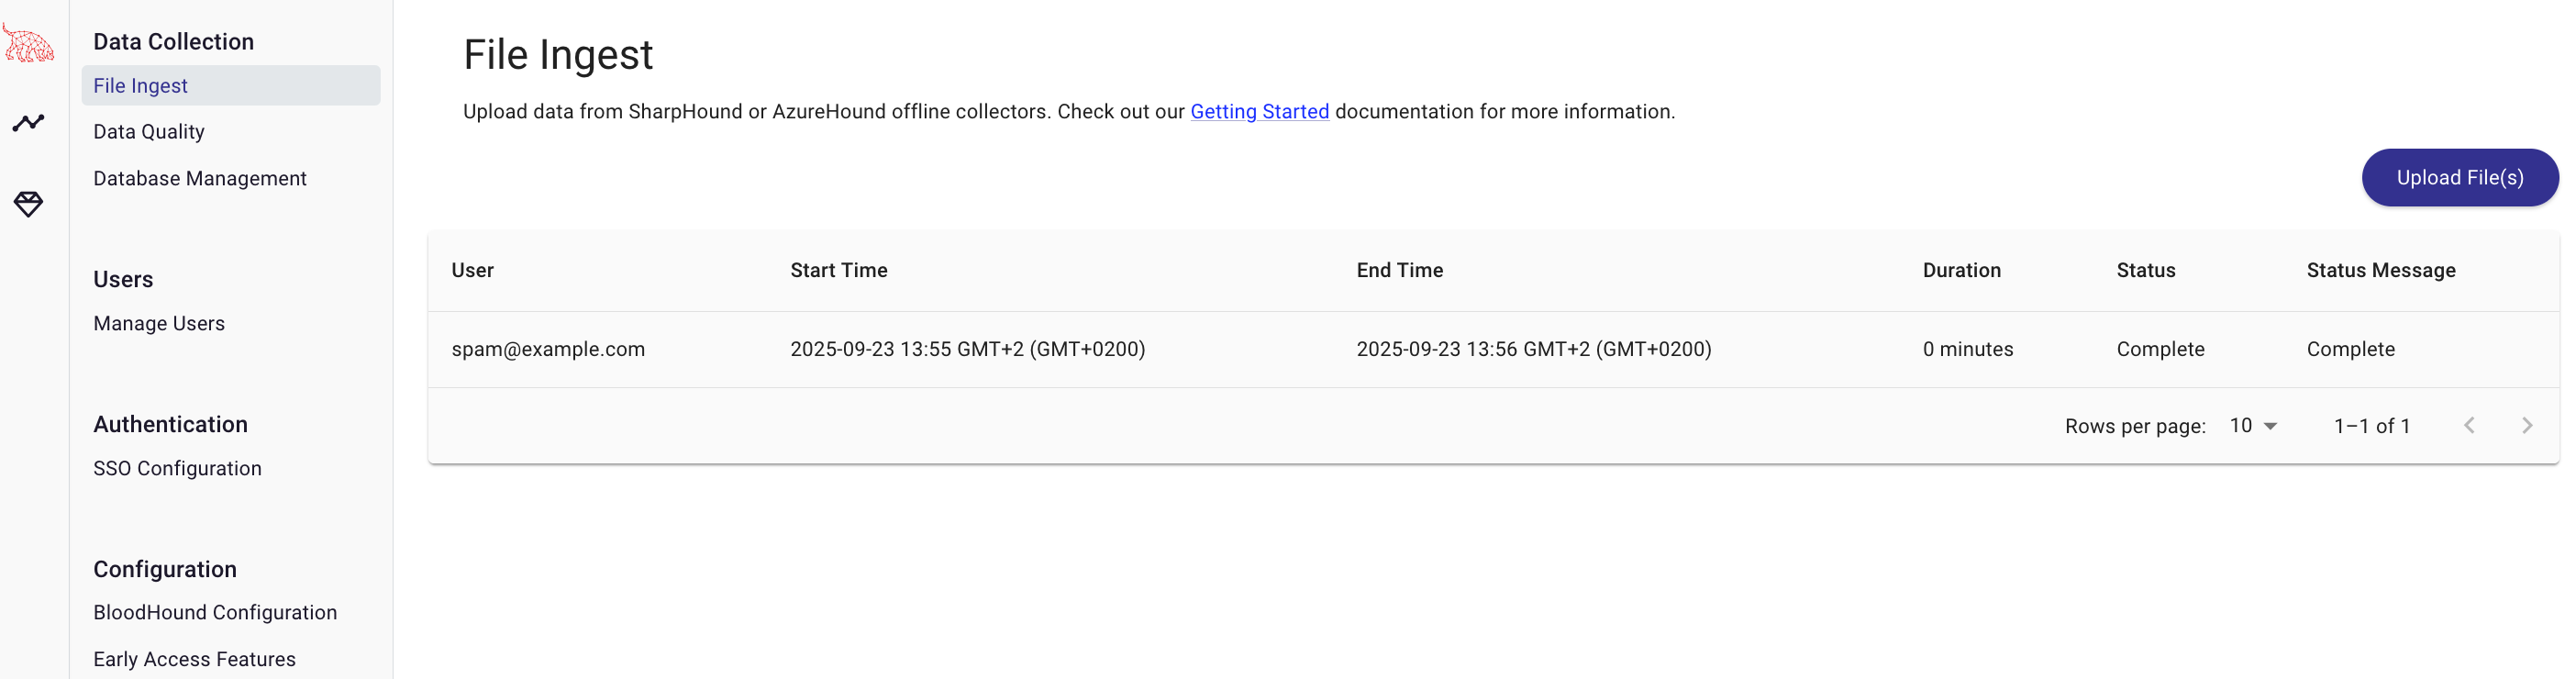Click the Start Time column header
2576x679 pixels.
point(838,270)
